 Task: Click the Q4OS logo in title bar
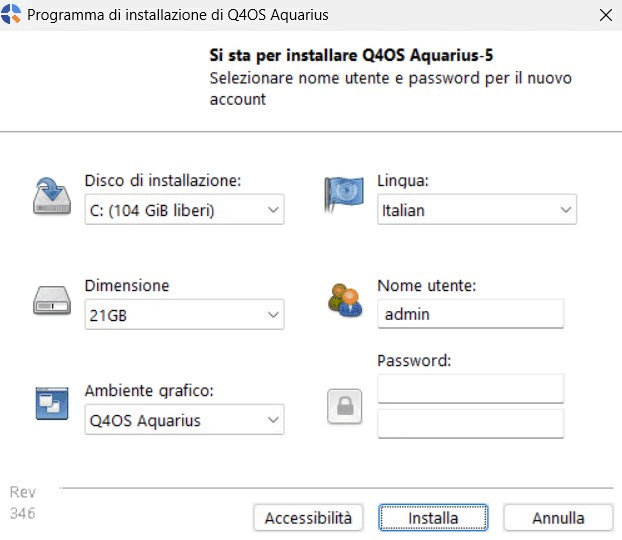(x=11, y=14)
